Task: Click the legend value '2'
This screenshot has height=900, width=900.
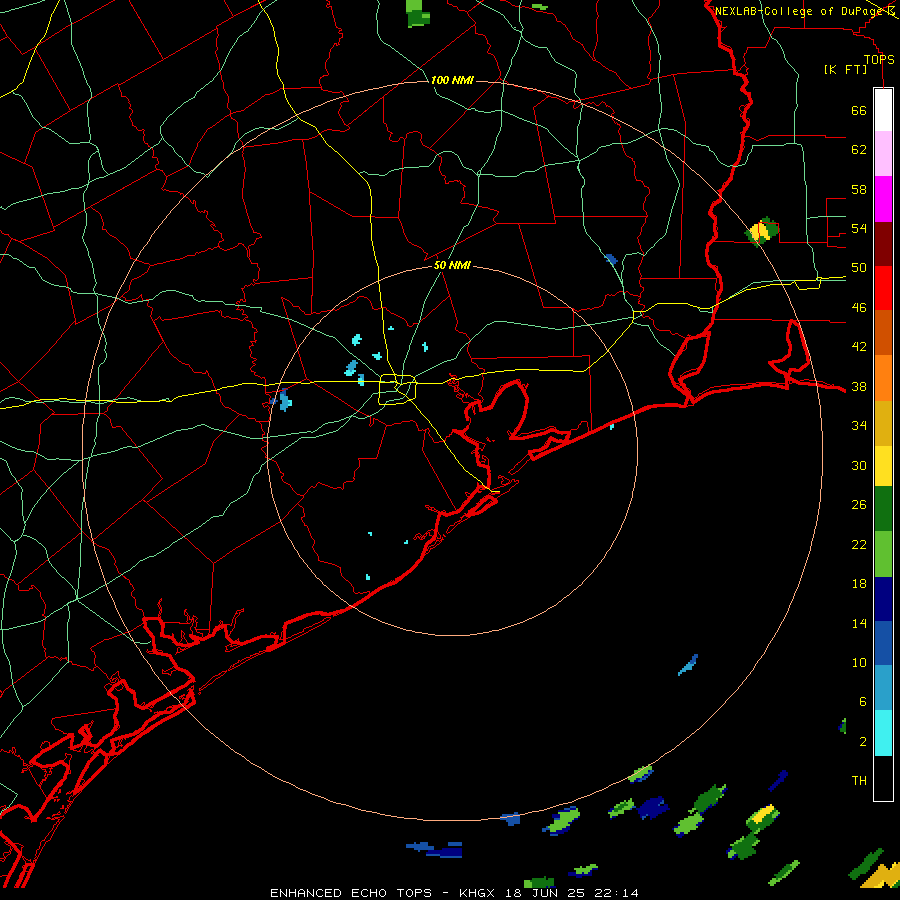Action: click(x=862, y=741)
